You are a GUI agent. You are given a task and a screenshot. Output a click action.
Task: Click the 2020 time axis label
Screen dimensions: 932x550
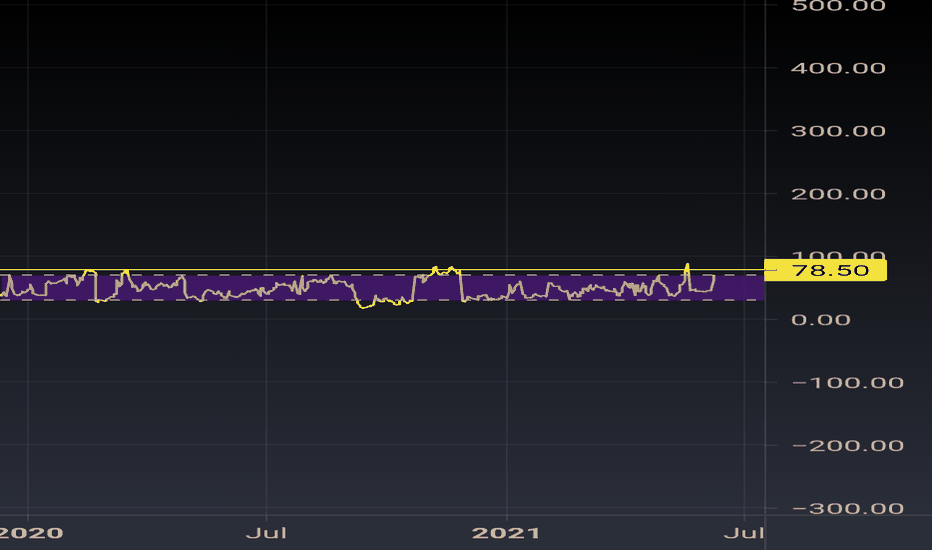click(31, 533)
